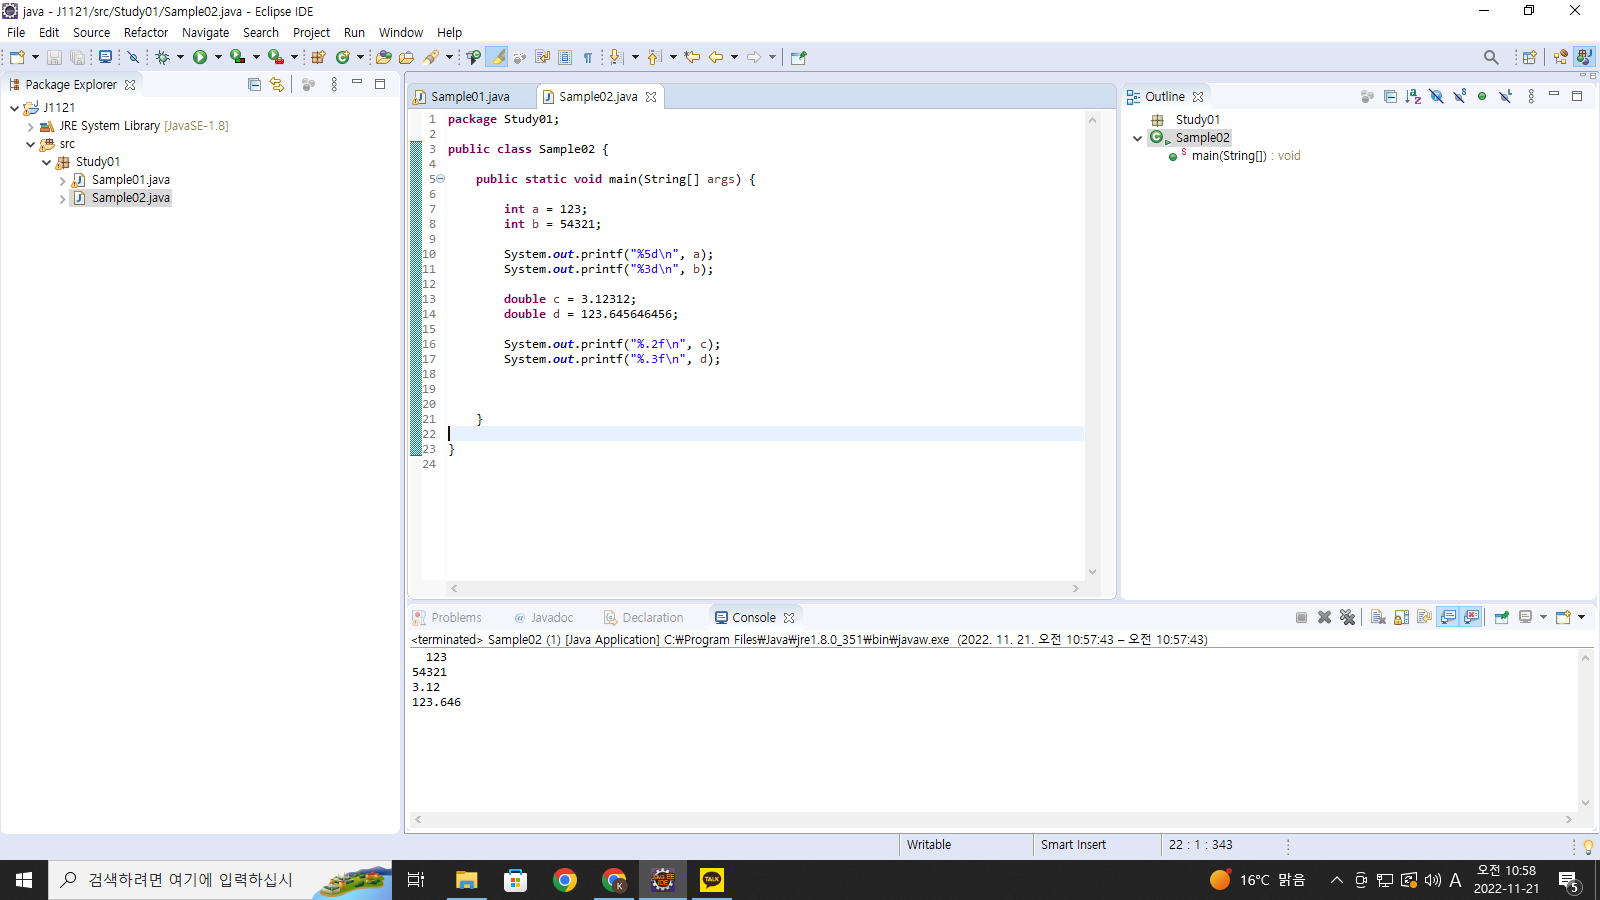Open the Navigate menu
1600x900 pixels.
click(205, 32)
